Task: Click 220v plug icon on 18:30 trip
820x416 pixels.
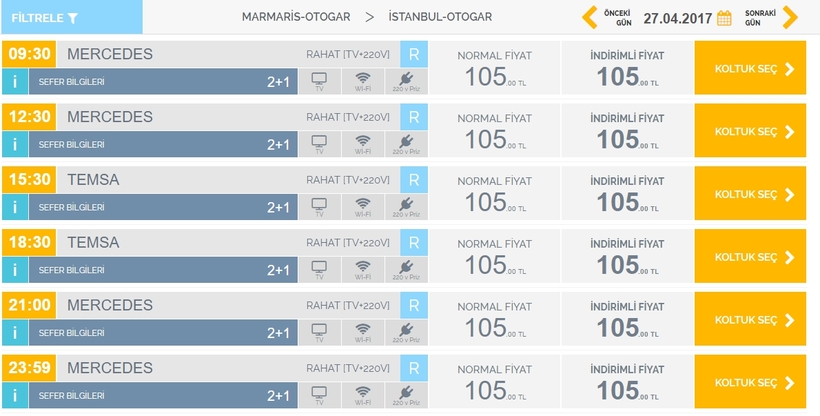Action: 406,269
